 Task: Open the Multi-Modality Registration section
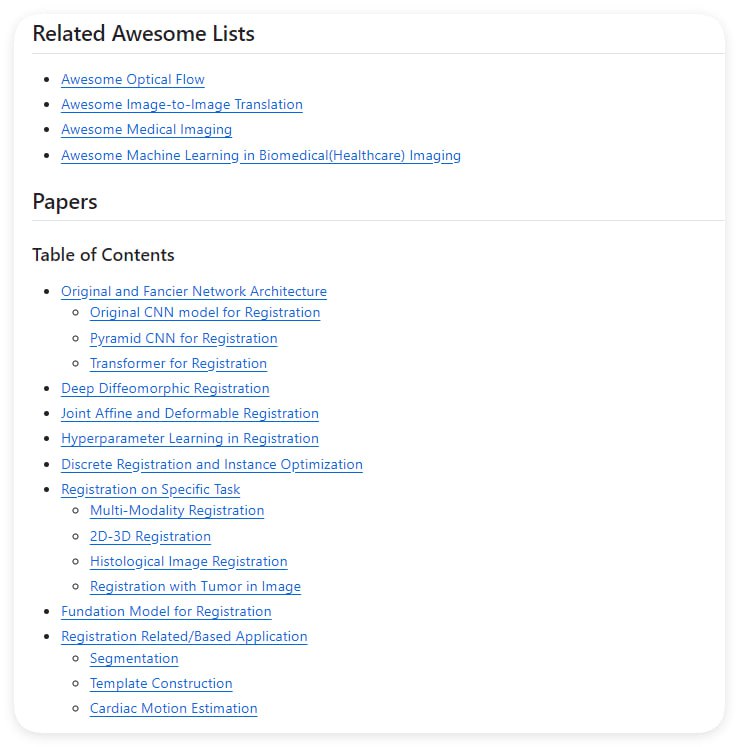click(x=177, y=510)
